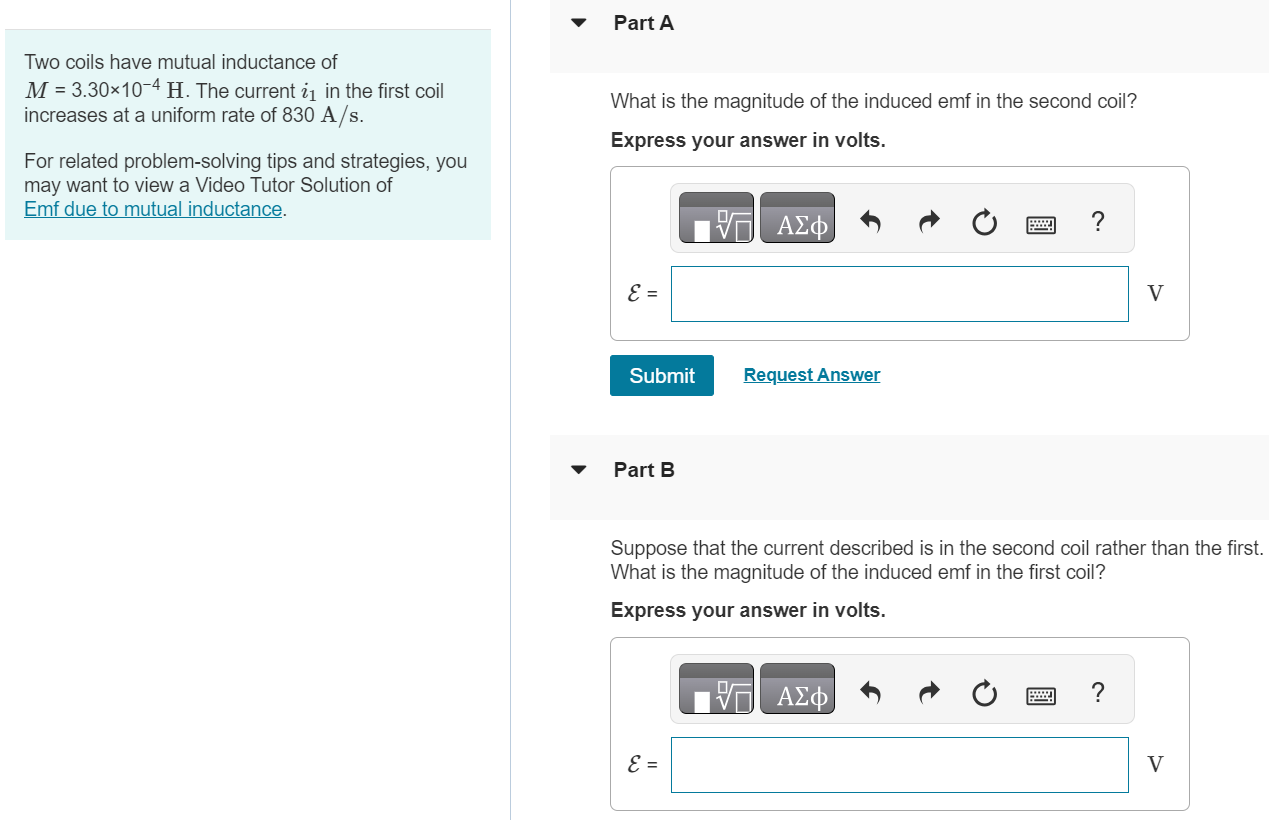Click the Submit button for Part A
Image resolution: width=1269 pixels, height=820 pixels.
click(662, 375)
